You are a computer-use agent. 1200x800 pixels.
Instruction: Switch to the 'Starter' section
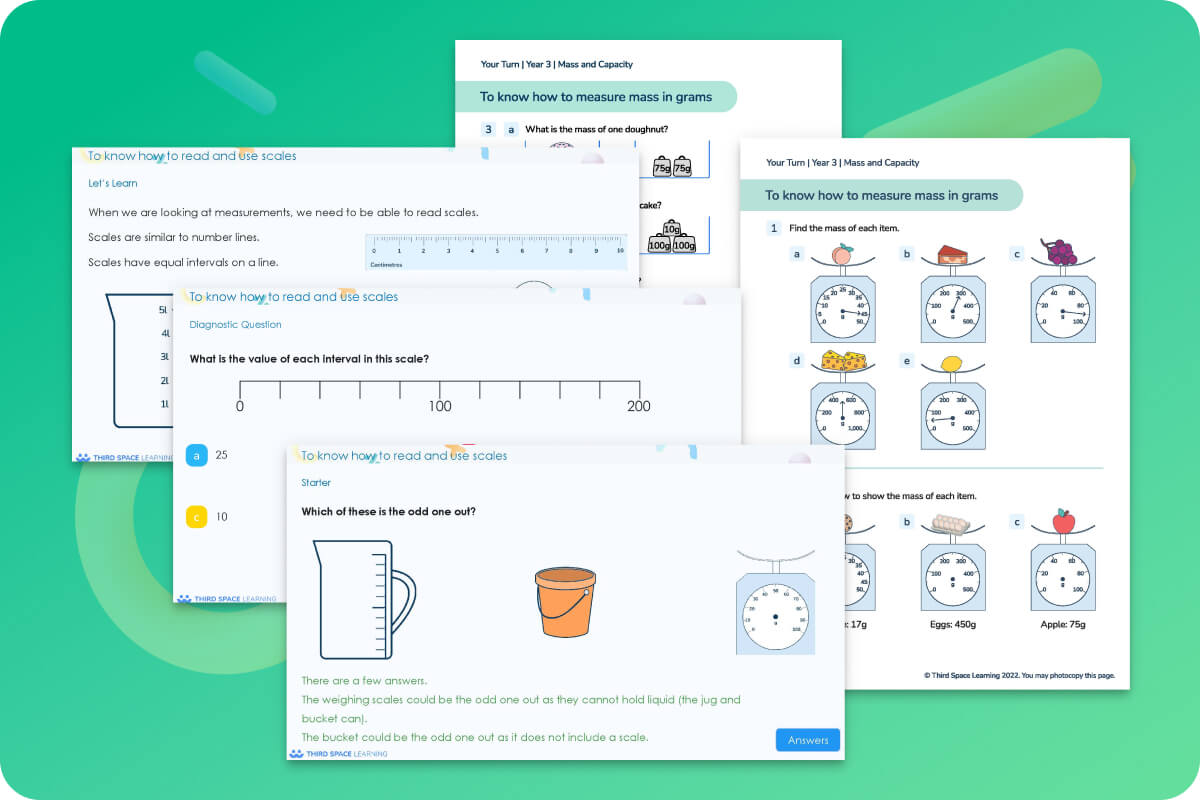[x=316, y=482]
